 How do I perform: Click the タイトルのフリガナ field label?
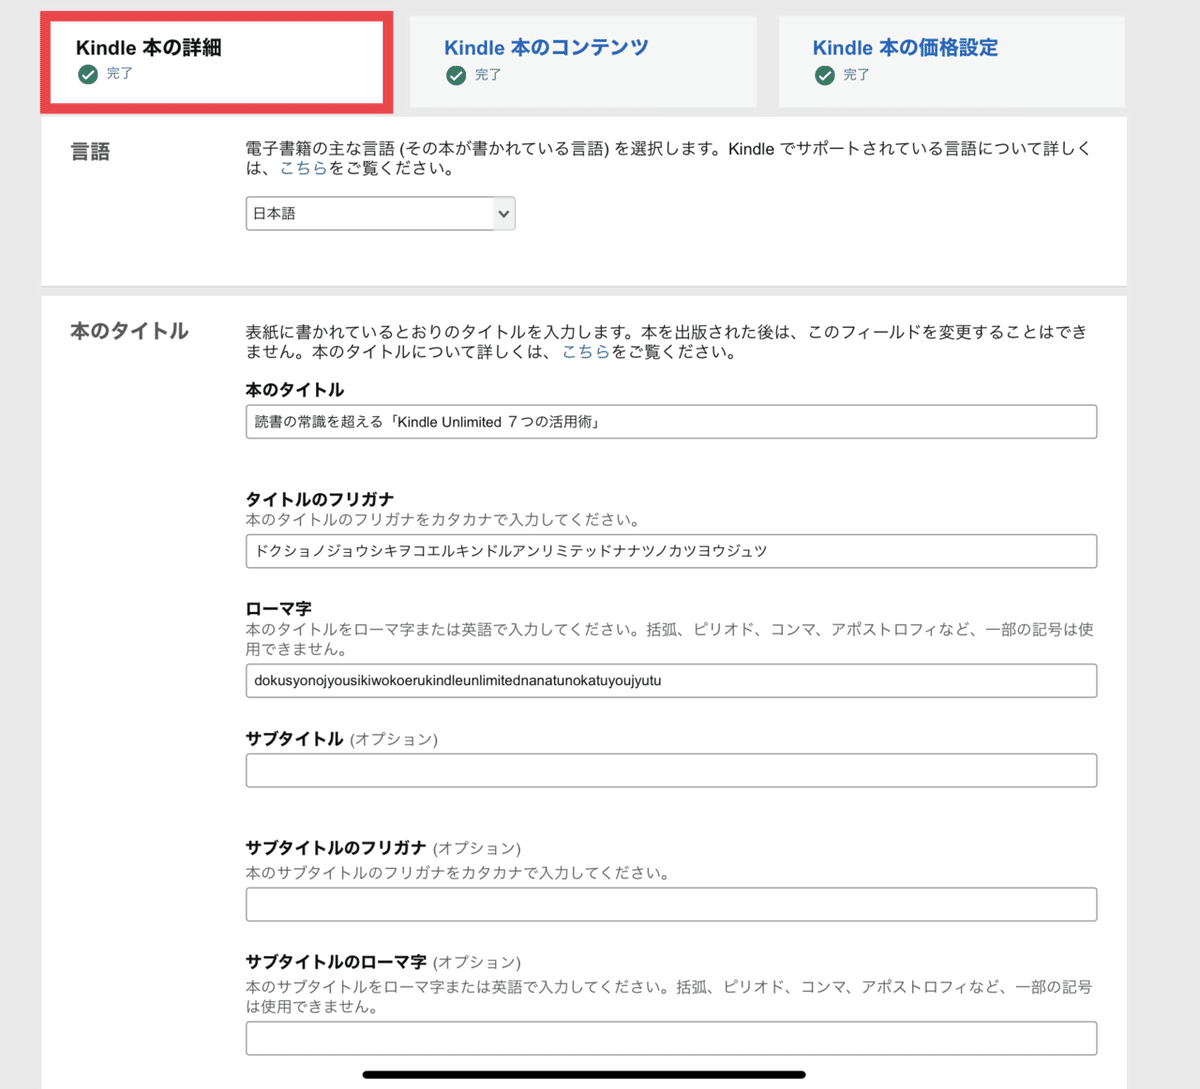click(320, 499)
